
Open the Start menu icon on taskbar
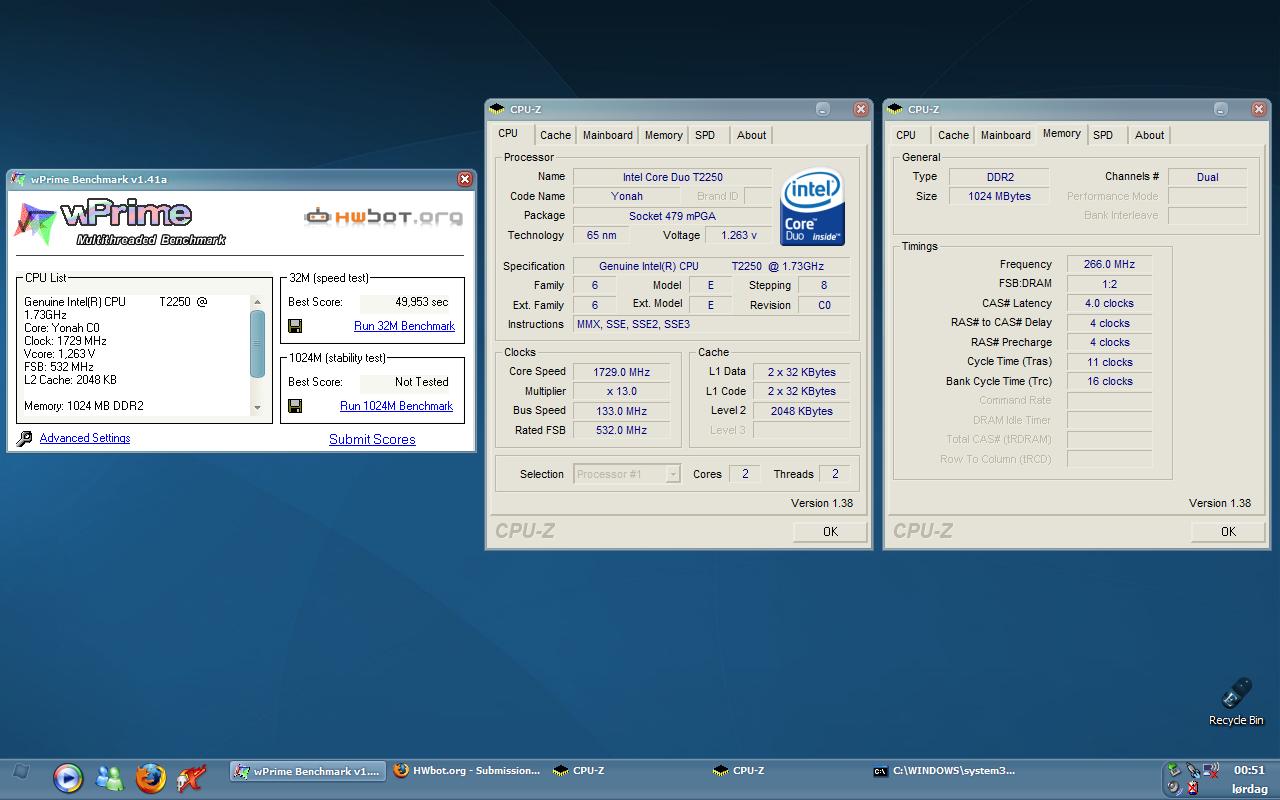(20, 772)
